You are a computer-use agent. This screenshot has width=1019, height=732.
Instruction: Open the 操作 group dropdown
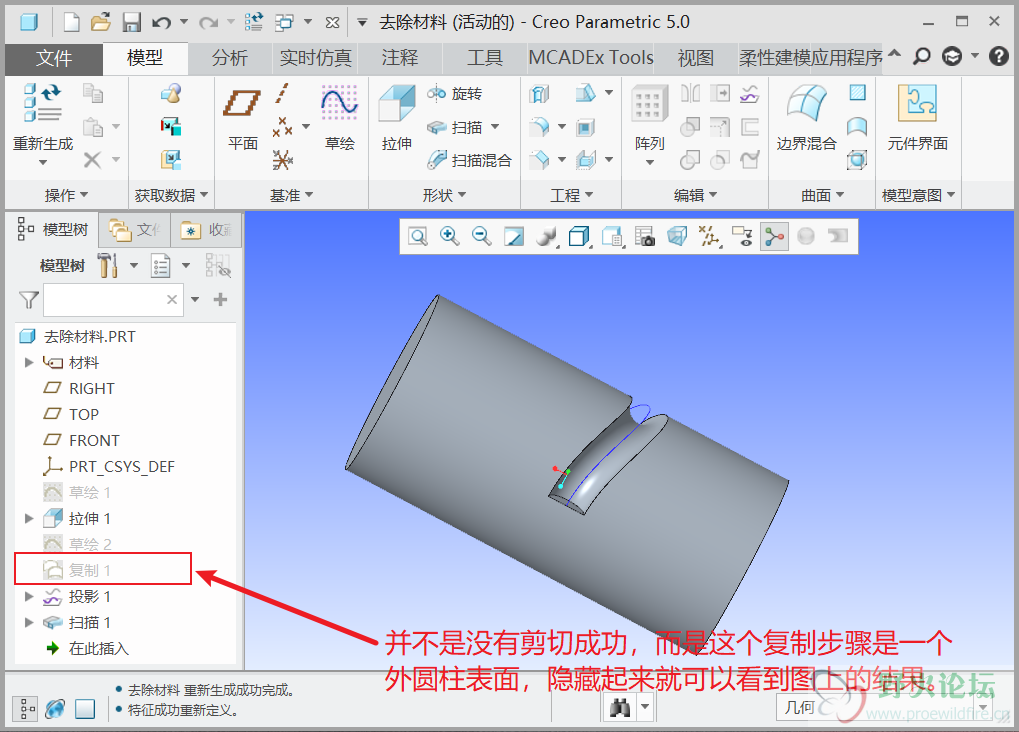click(x=66, y=195)
